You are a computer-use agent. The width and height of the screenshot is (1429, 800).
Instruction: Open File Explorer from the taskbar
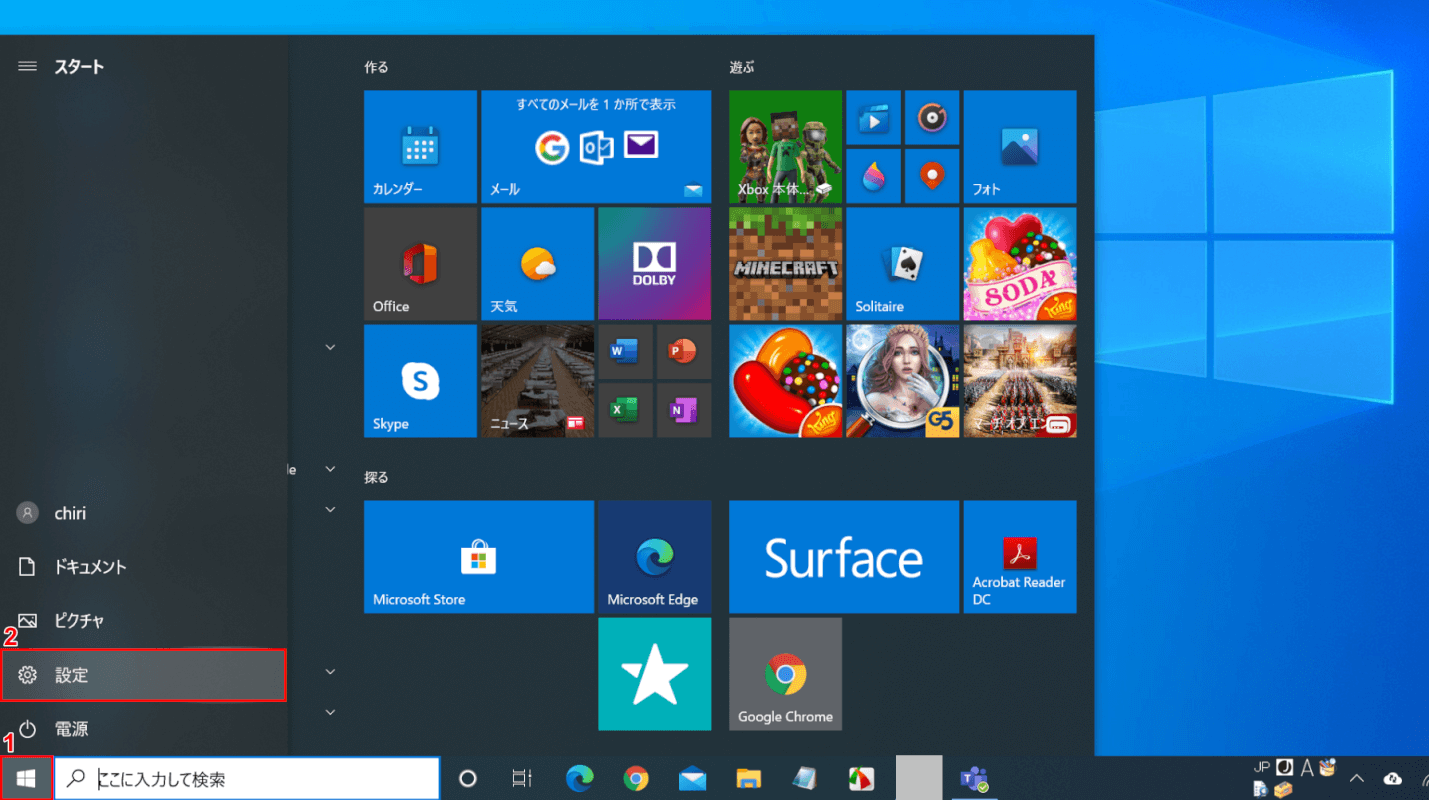(x=749, y=778)
